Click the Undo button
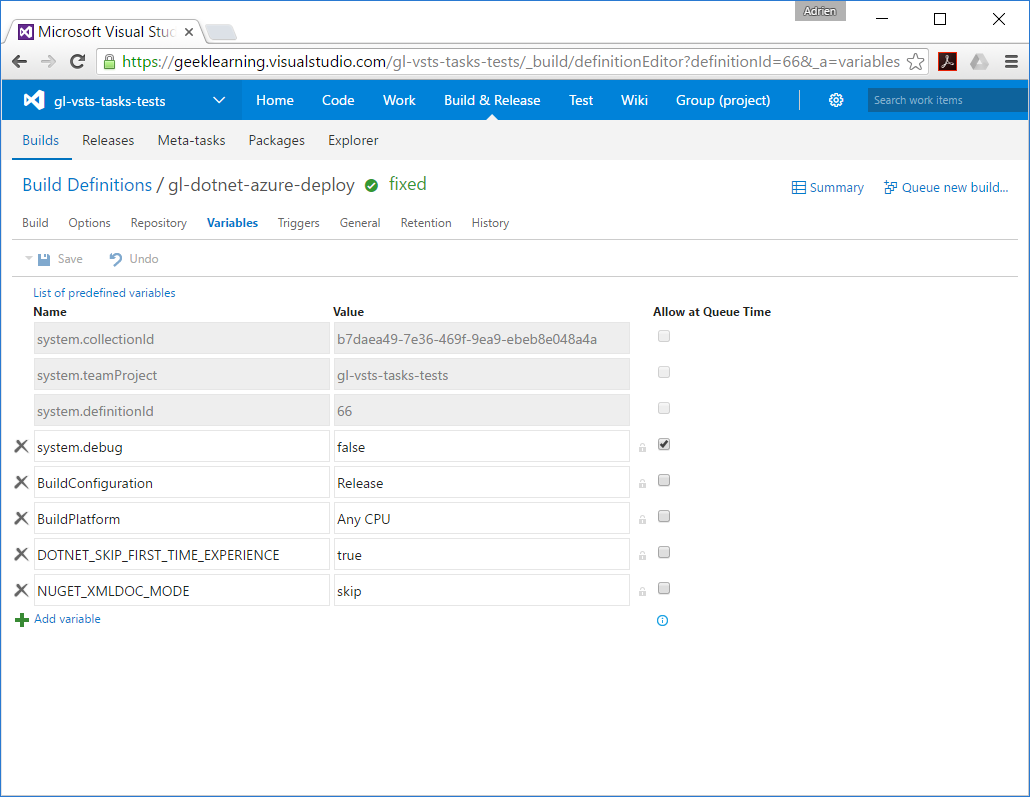Screen dimensions: 1030x797 (x=134, y=259)
